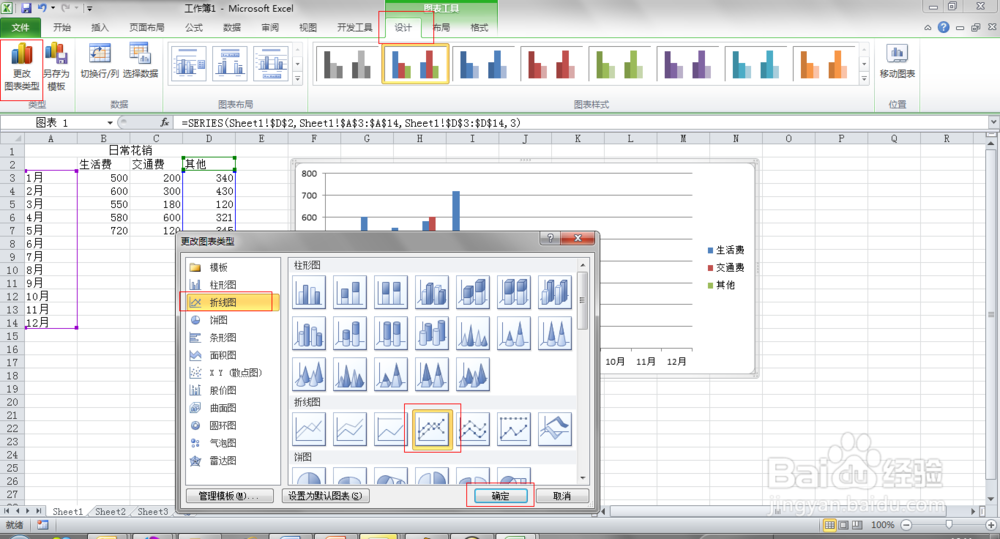Switch to the Insert (插入) tab
The width and height of the screenshot is (1000, 539).
tap(99, 27)
